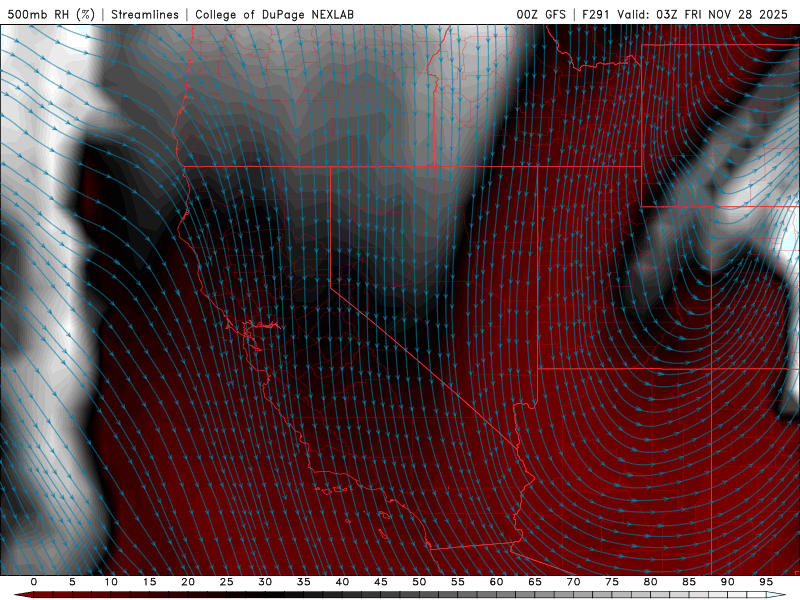Click the '0' value on color scale
This screenshot has width=800, height=600.
click(x=34, y=582)
